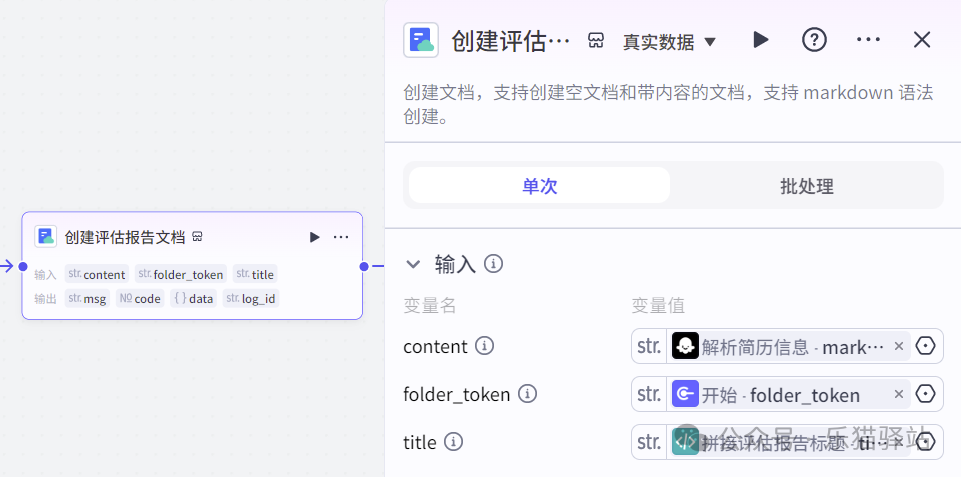Screen dimensions: 961x477
Task: Open the panel header more options menu
Action: pyautogui.click(x=868, y=40)
